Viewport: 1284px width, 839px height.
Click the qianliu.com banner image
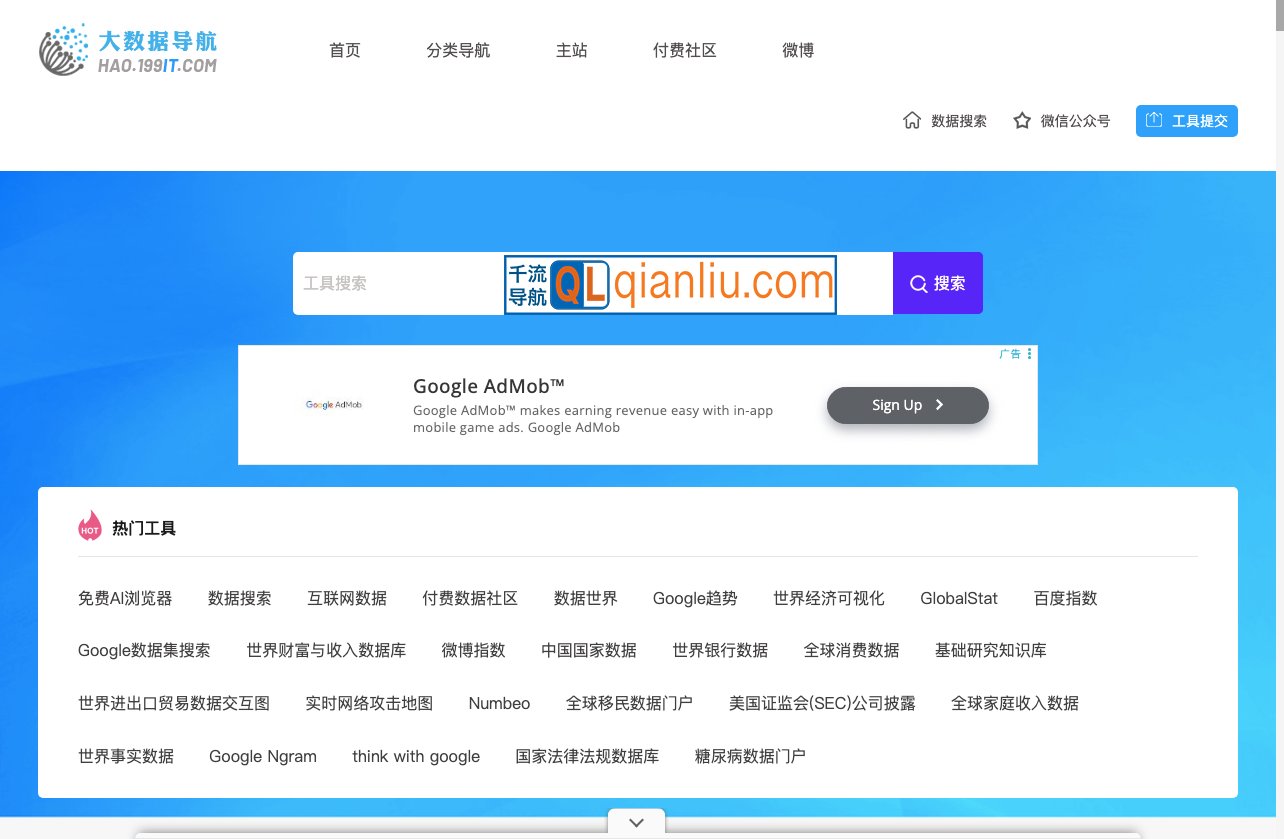[670, 283]
